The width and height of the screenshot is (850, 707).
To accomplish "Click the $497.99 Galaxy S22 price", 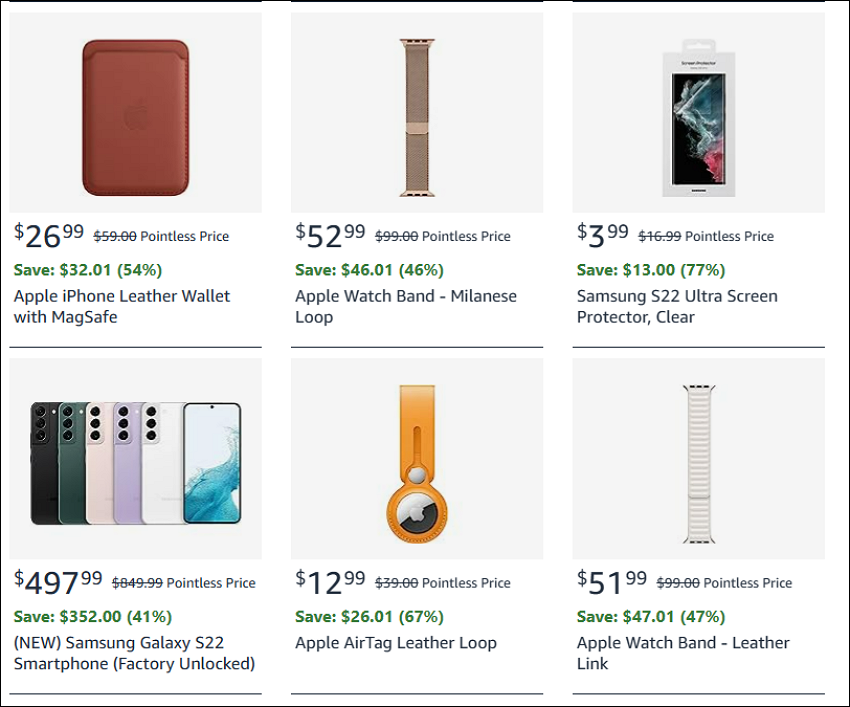I will [58, 582].
